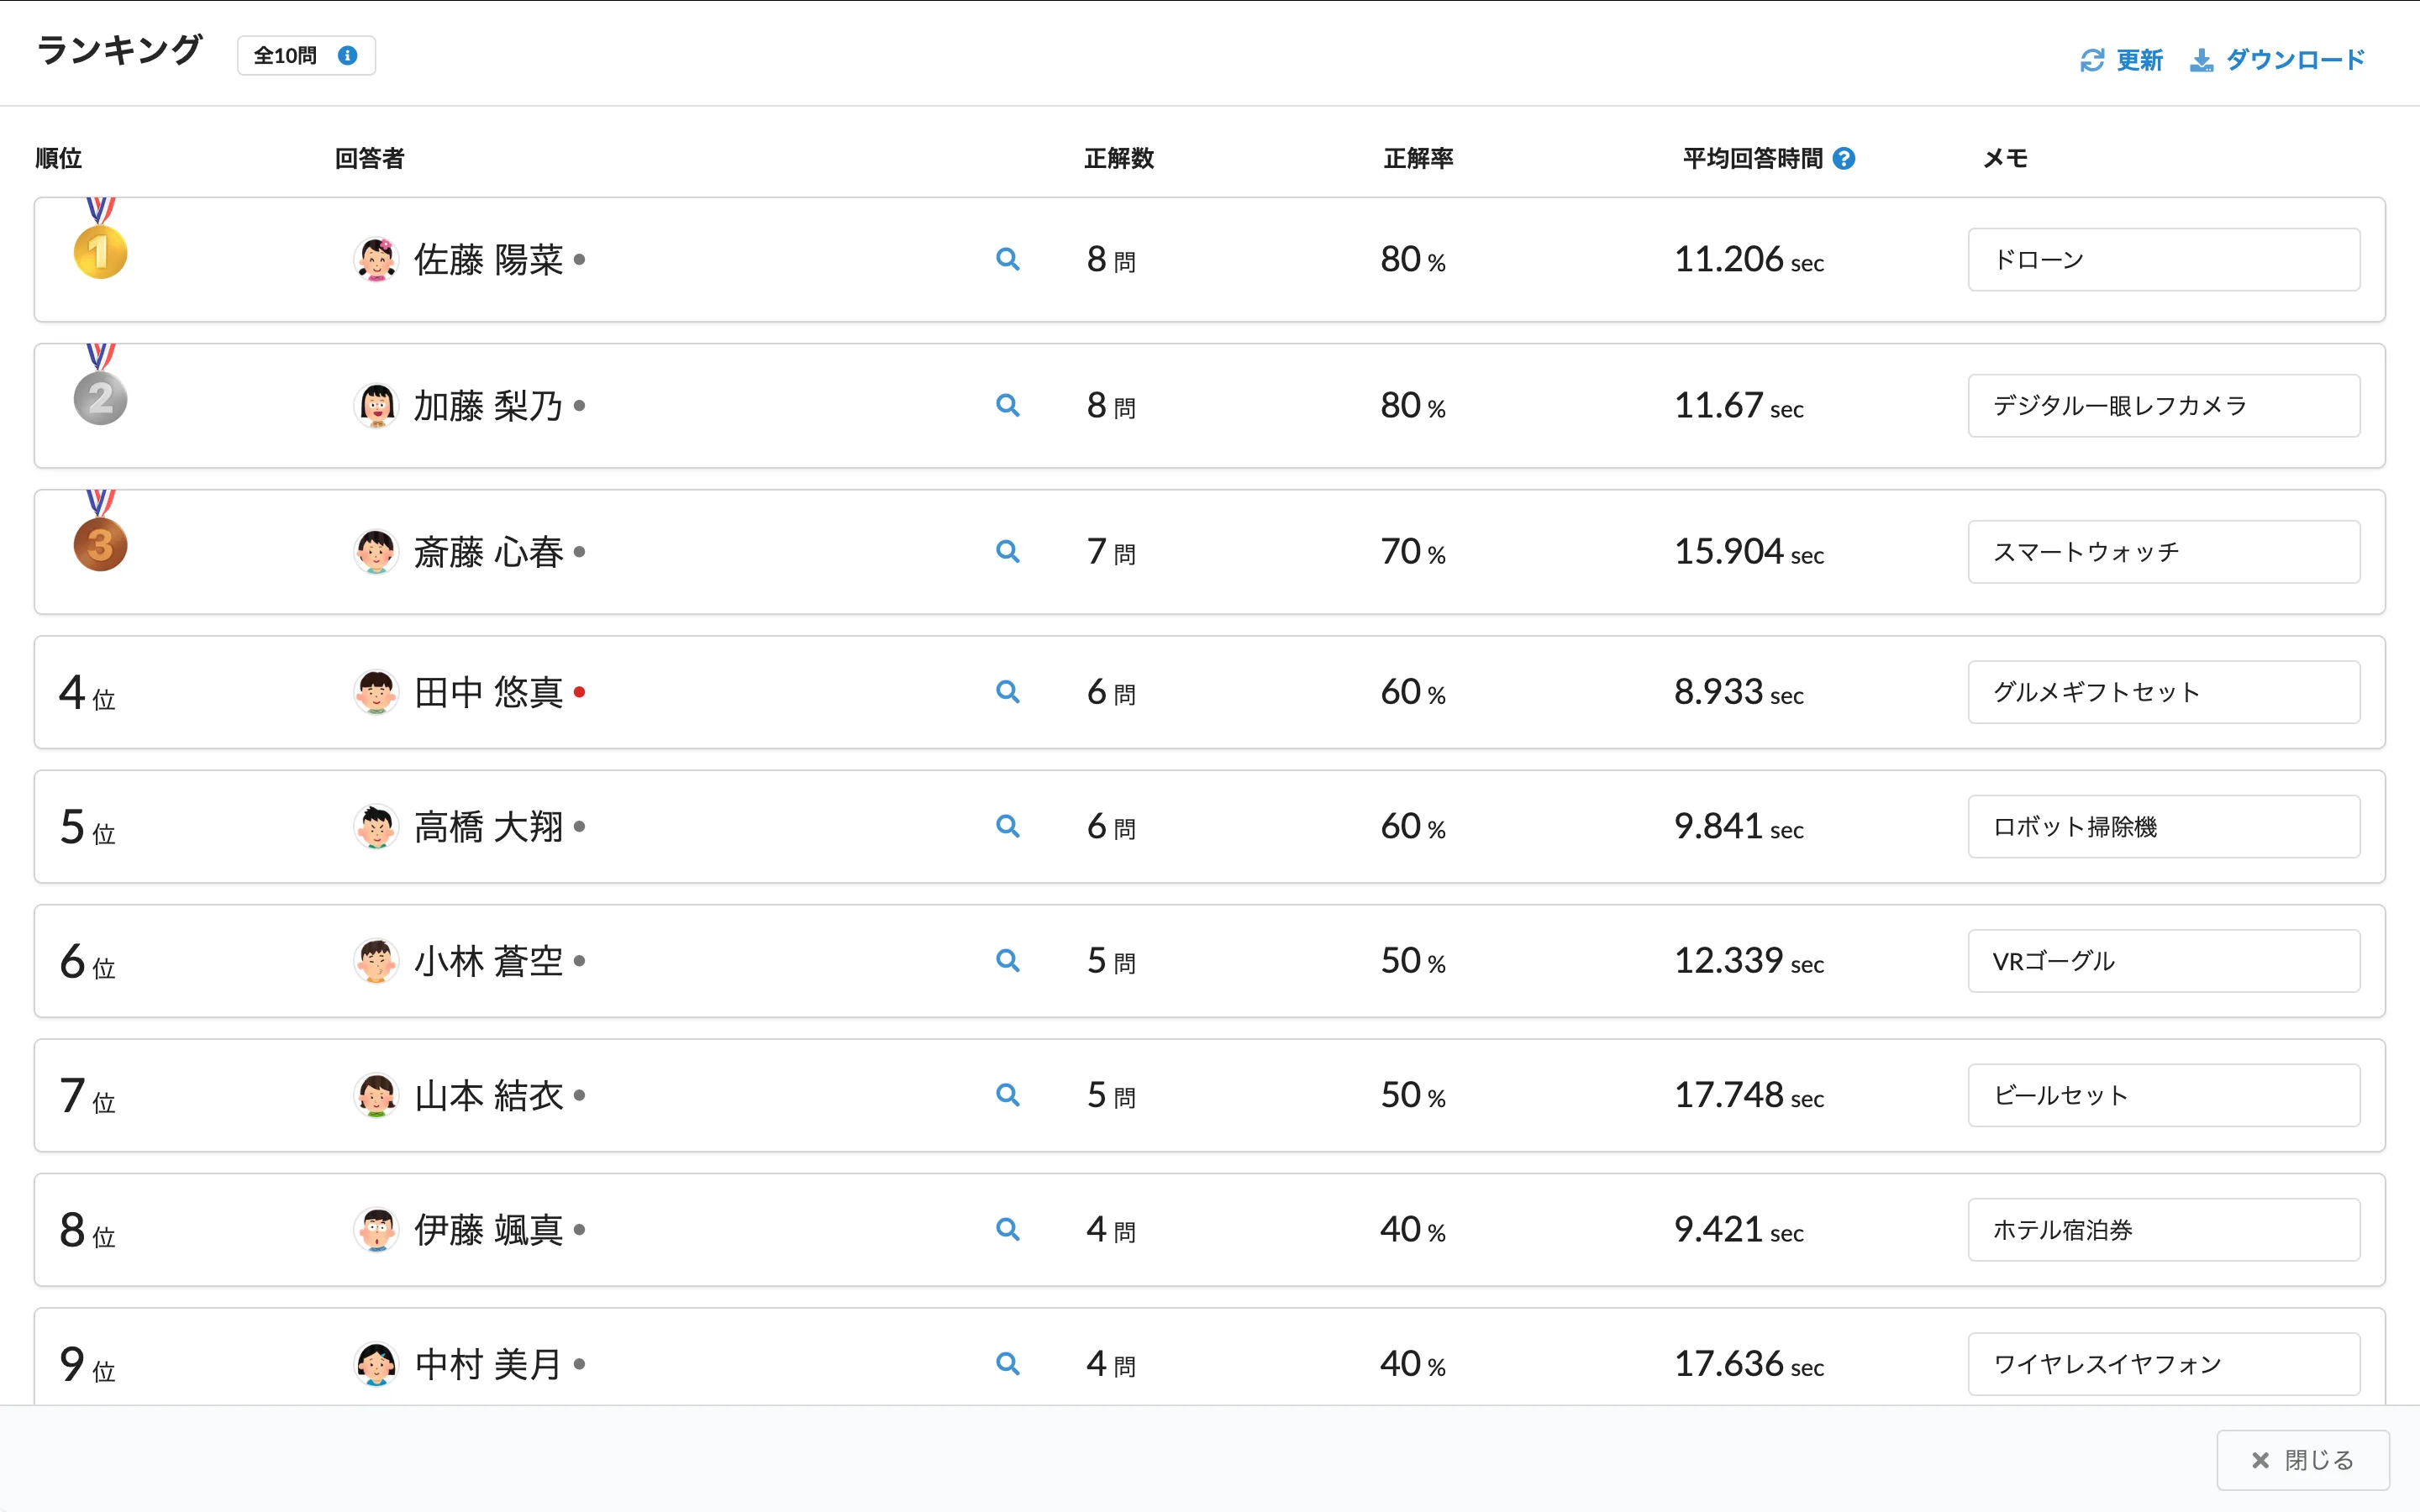
Task: Open the info icon next to 全10問
Action: 347,56
